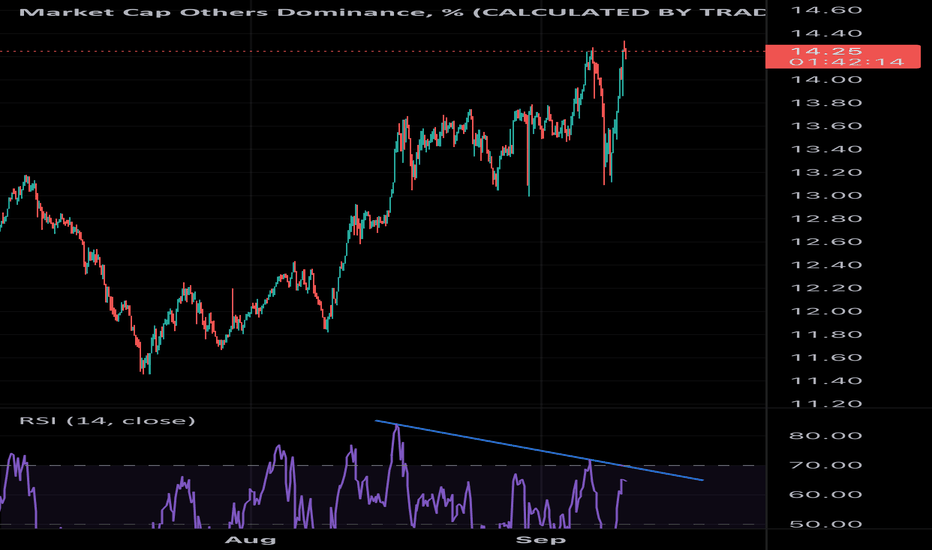Viewport: 932px width, 550px height.
Task: Click the 11.20 price axis label
Action: pyautogui.click(x=826, y=404)
